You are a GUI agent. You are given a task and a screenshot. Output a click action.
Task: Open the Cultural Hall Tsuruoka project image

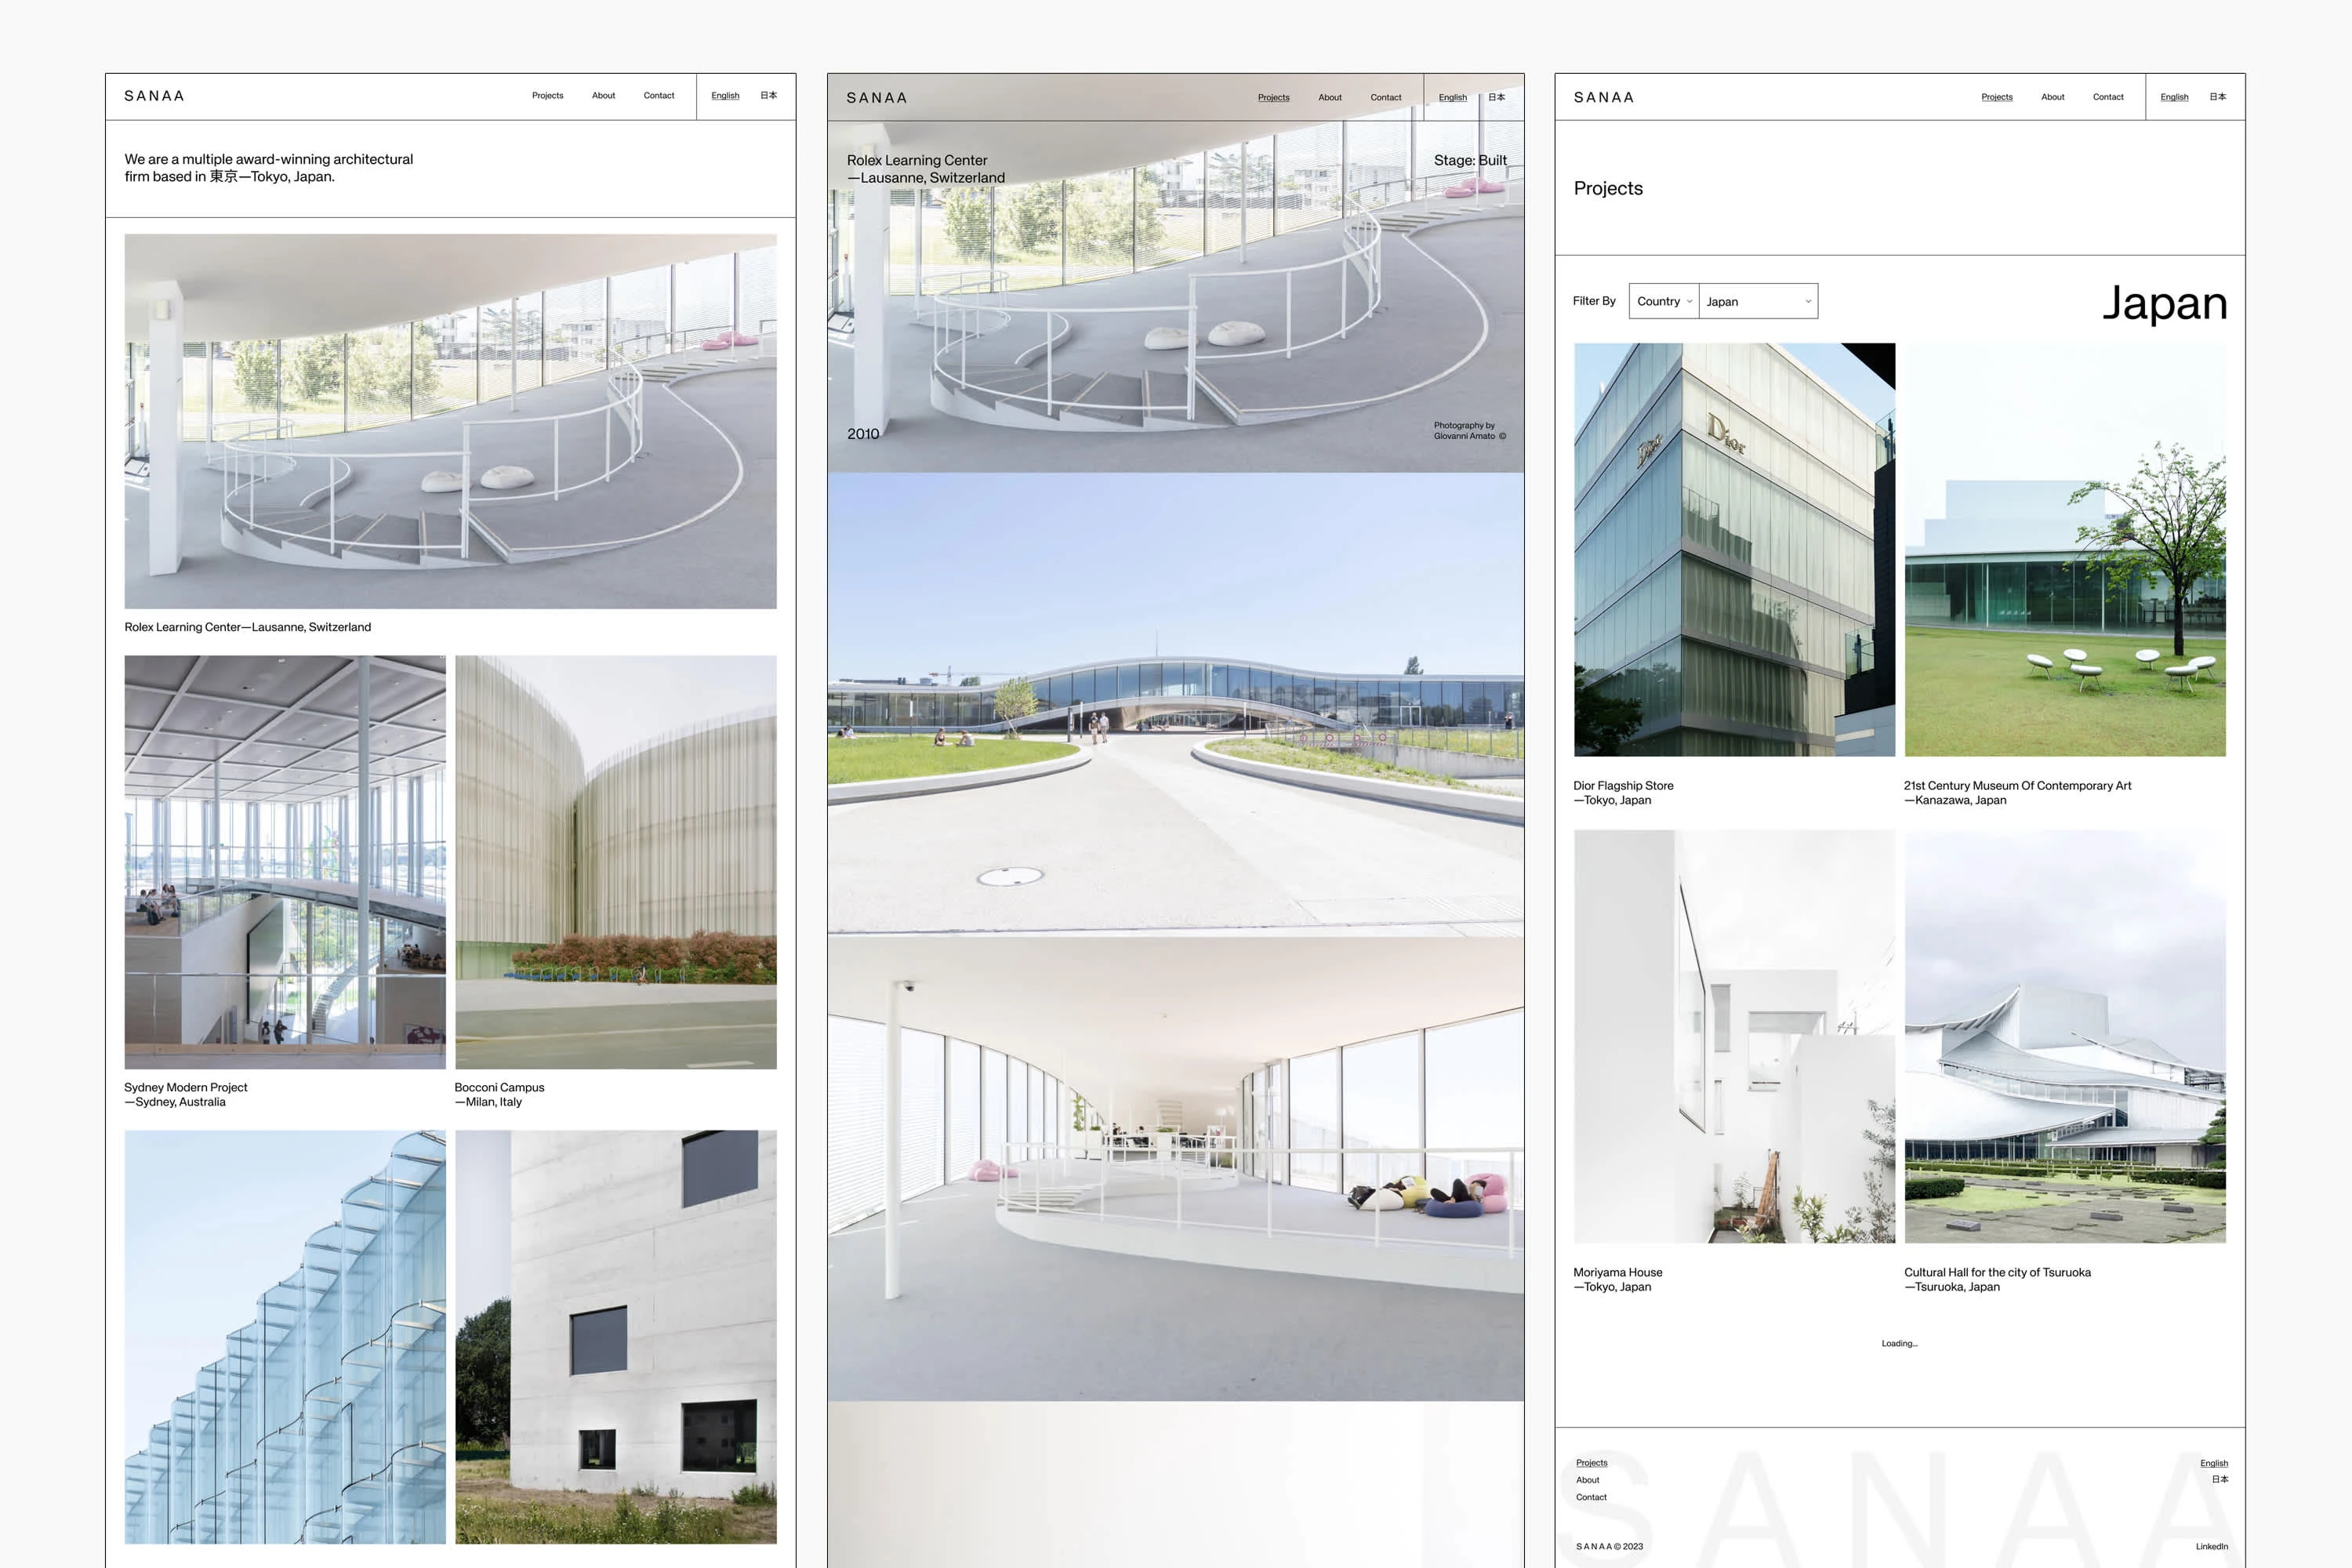(x=2064, y=1036)
